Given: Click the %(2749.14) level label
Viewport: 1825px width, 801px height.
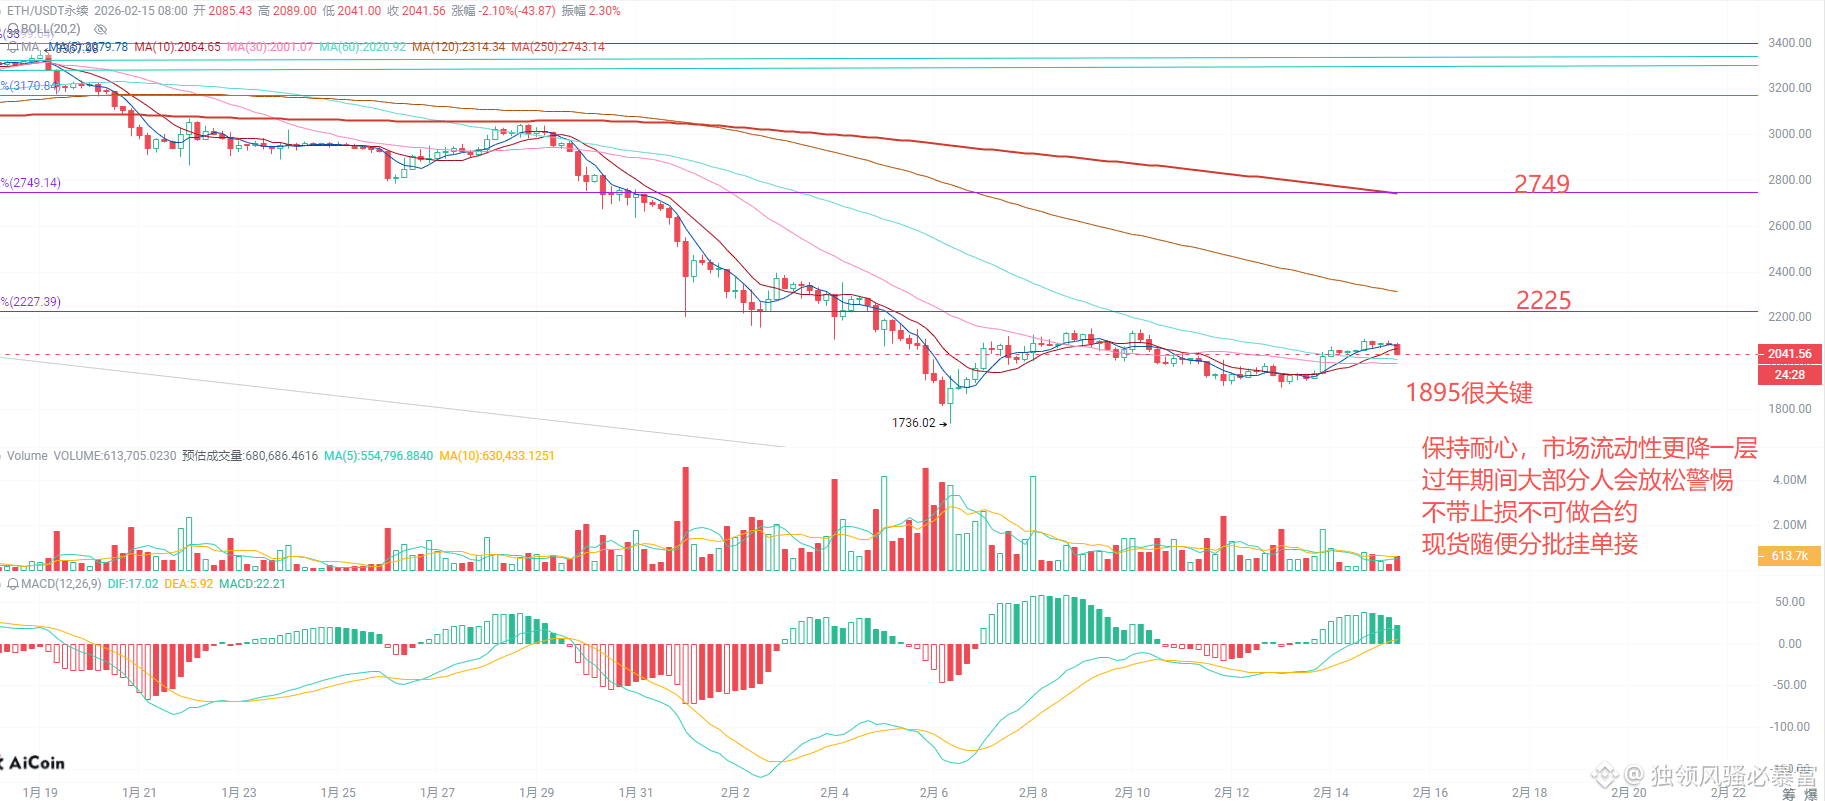Looking at the screenshot, I should coord(31,183).
